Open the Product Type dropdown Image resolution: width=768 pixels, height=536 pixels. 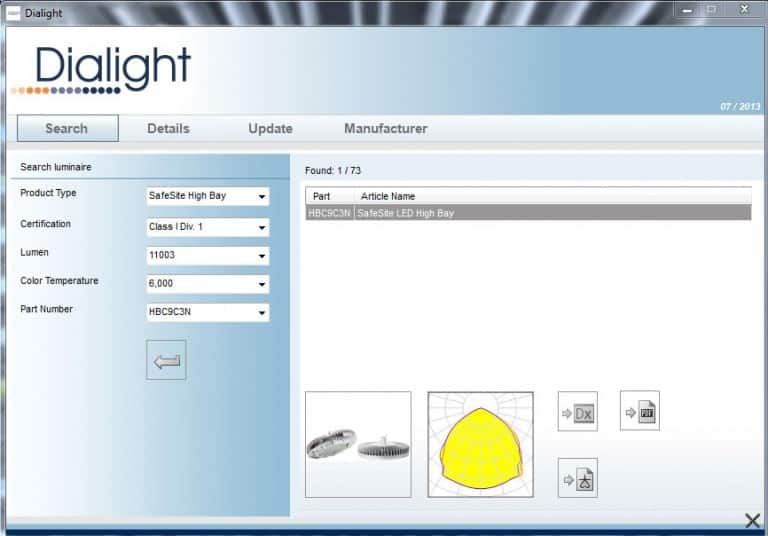coord(208,196)
